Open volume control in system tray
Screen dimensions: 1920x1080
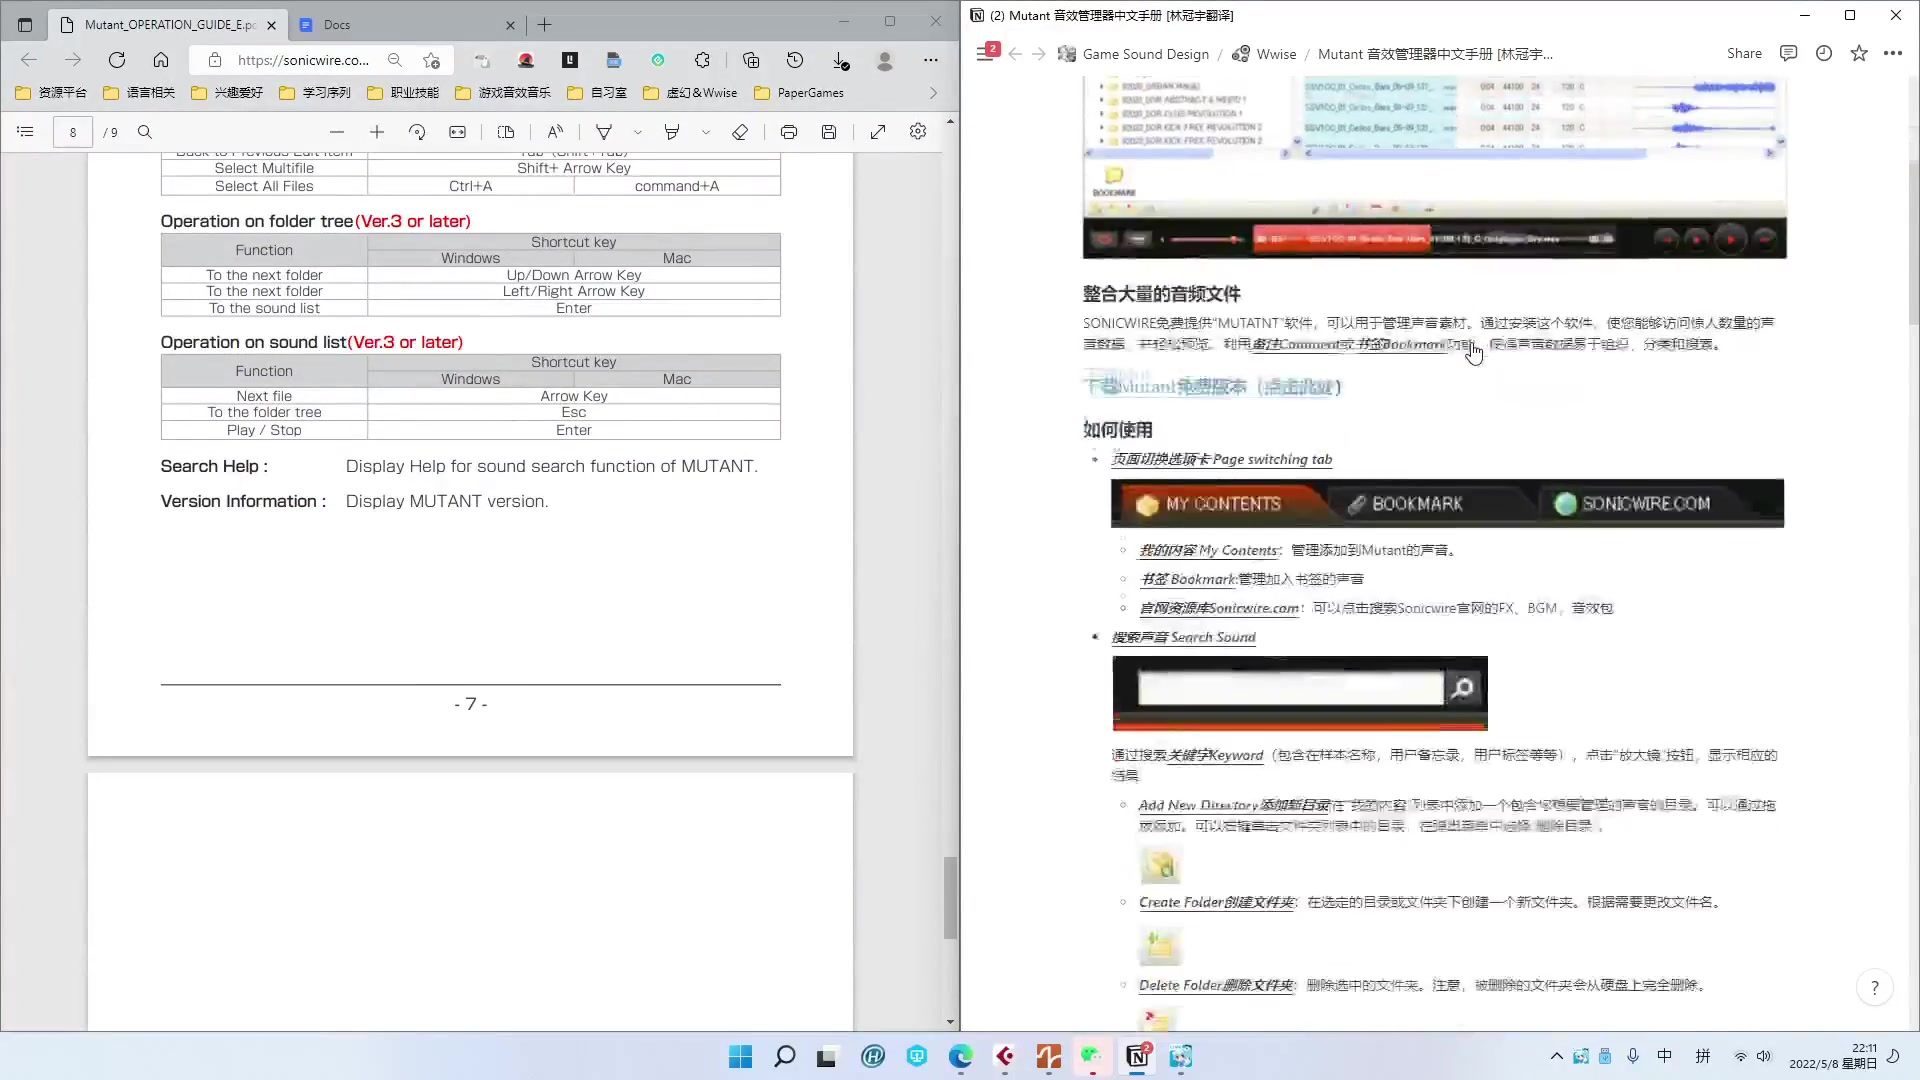point(1764,1056)
